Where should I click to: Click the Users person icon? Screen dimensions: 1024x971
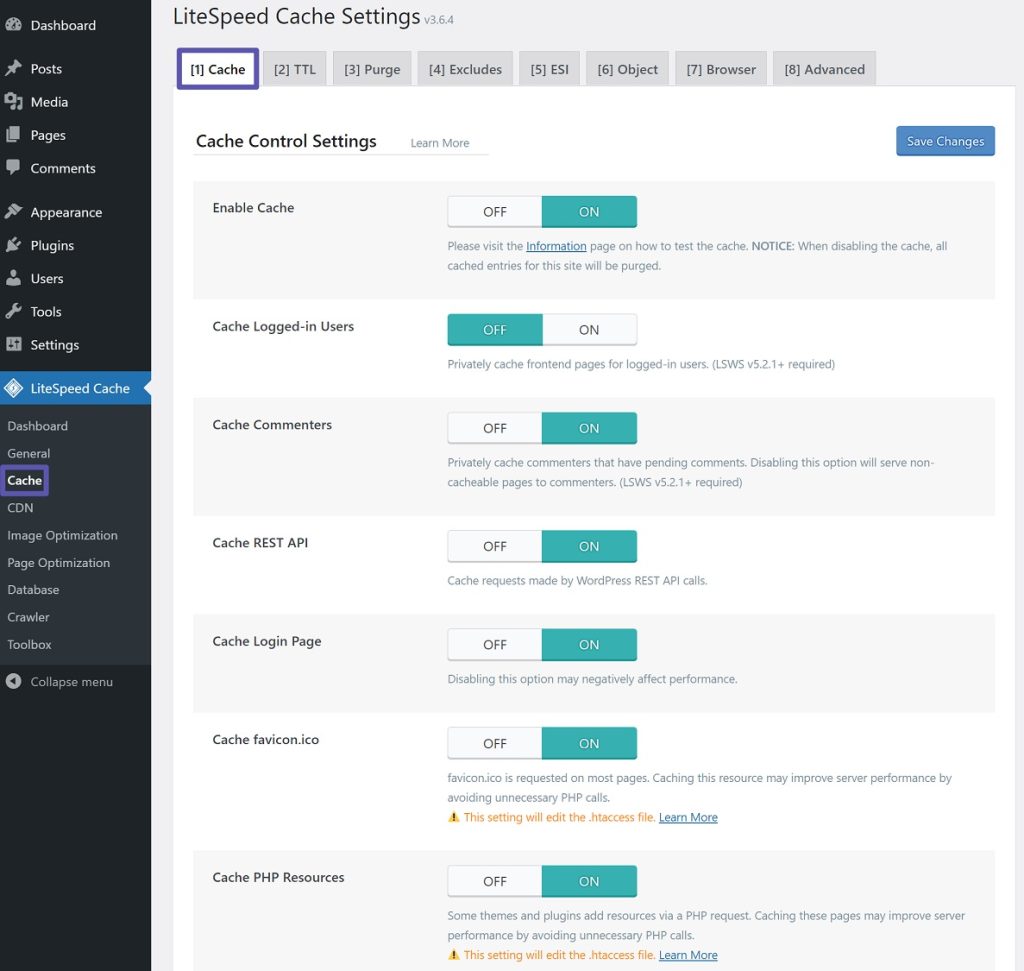(13, 278)
